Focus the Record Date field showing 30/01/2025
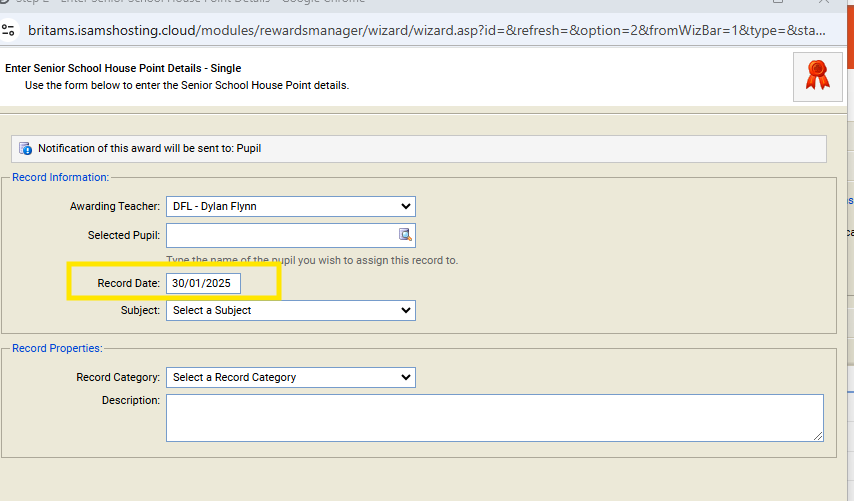 [204, 284]
